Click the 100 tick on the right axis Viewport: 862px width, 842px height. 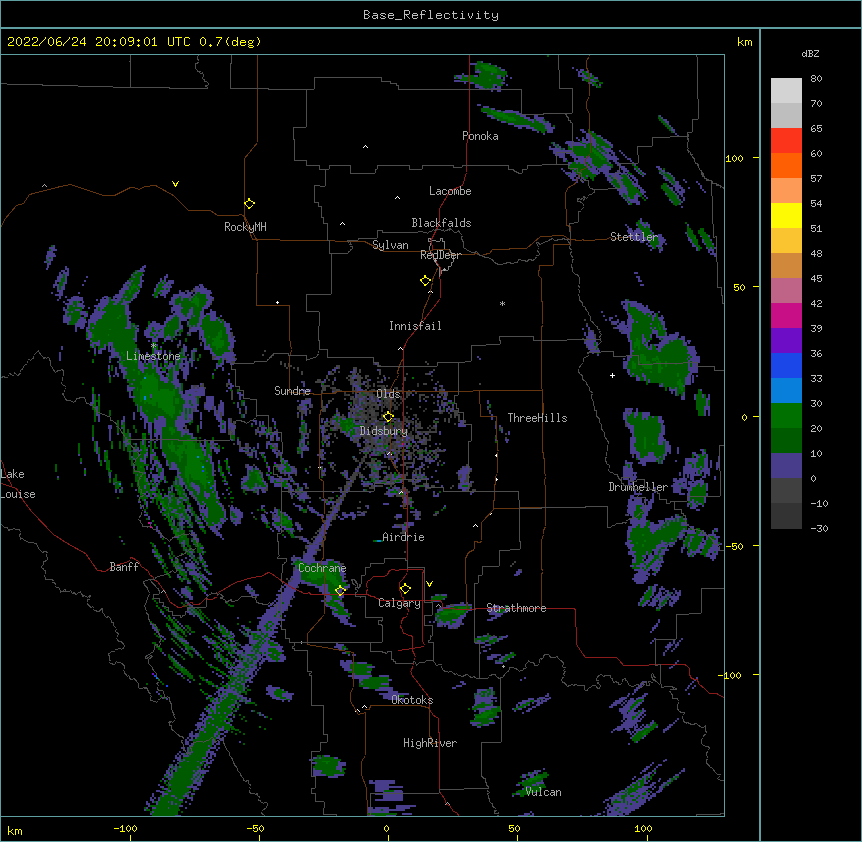click(734, 158)
